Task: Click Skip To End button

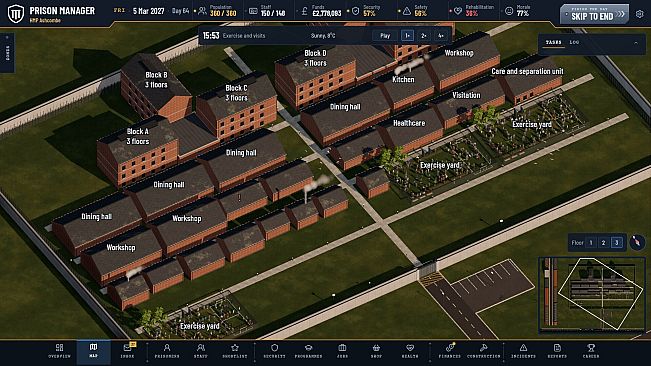Action: coord(594,14)
